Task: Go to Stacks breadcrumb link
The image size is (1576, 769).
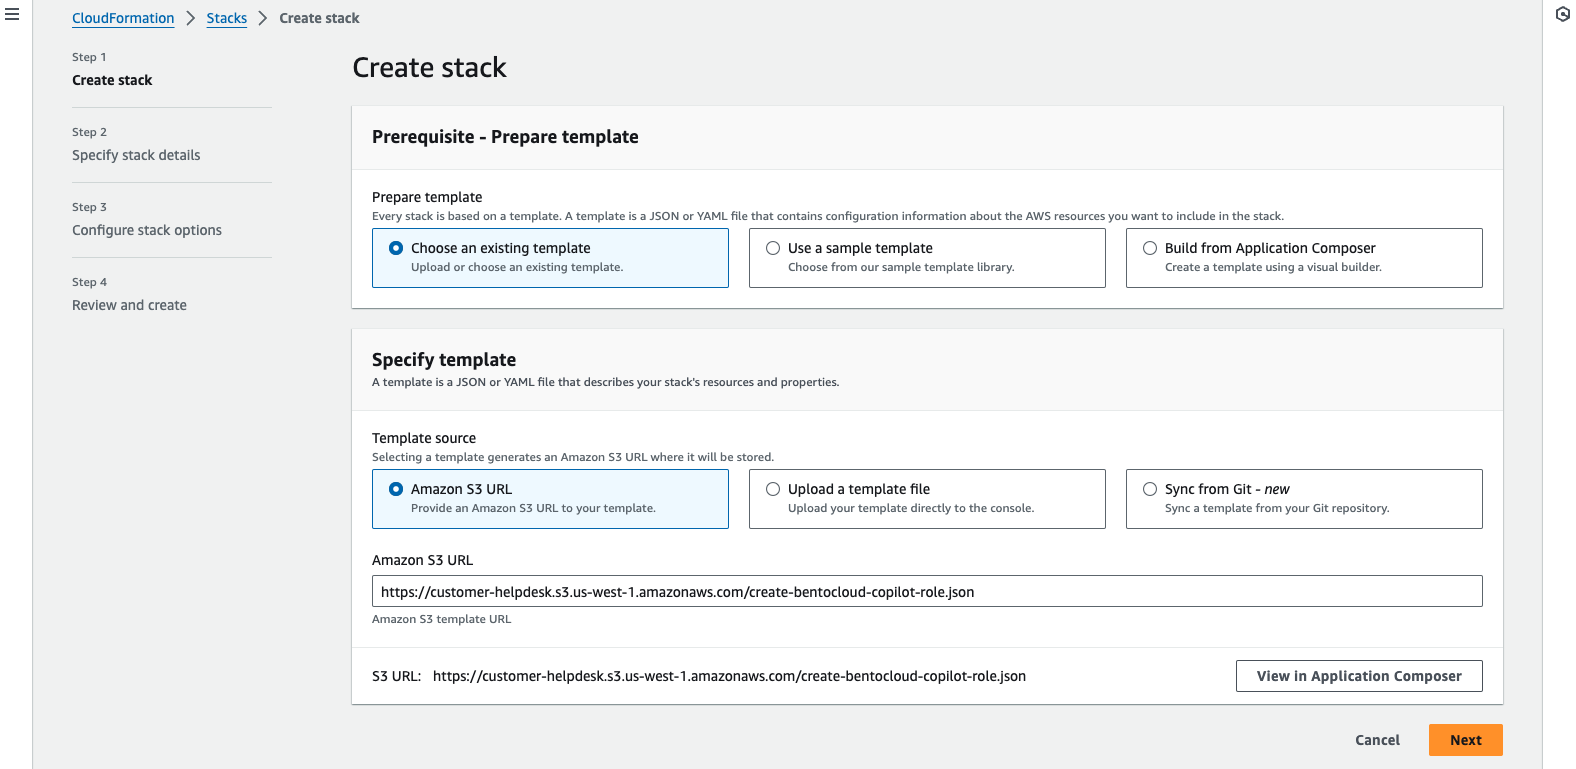Action: (x=227, y=18)
